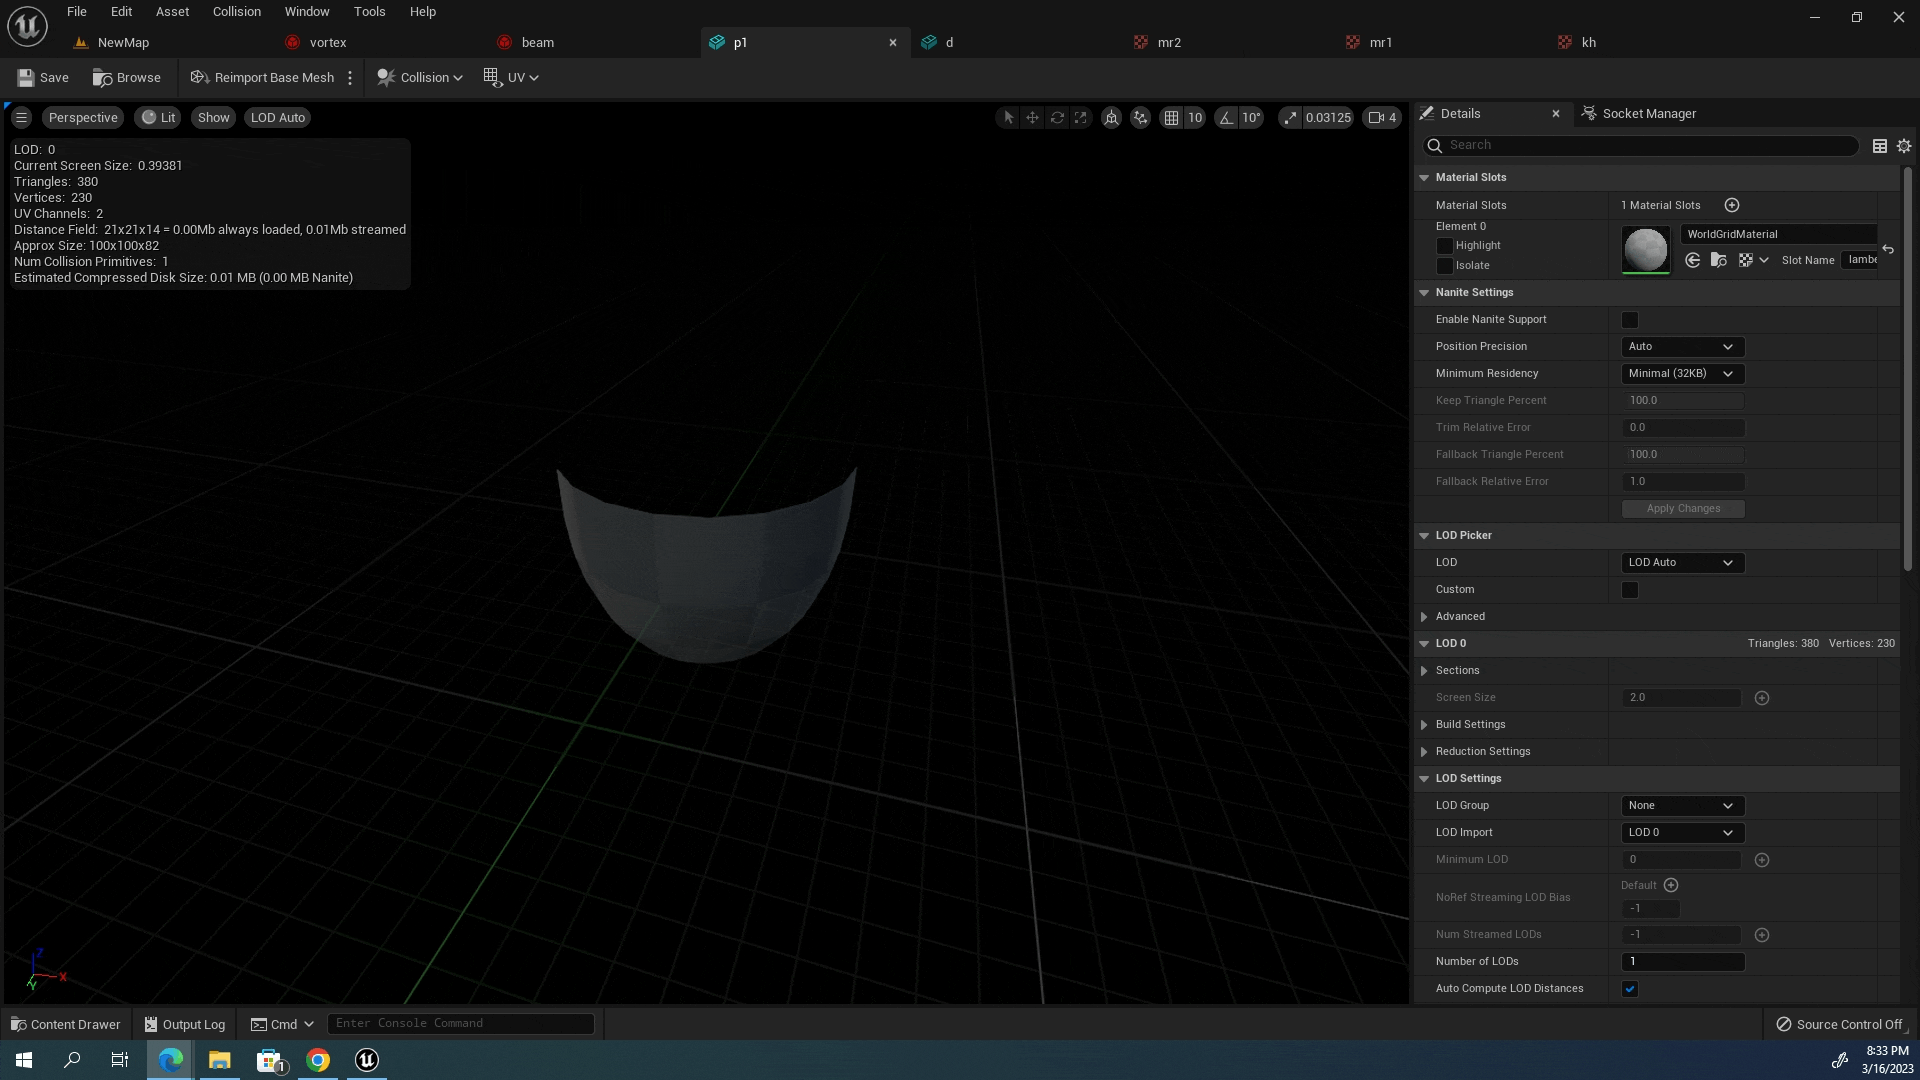Image resolution: width=1920 pixels, height=1080 pixels.
Task: Click Source Control Off status
Action: (1839, 1024)
